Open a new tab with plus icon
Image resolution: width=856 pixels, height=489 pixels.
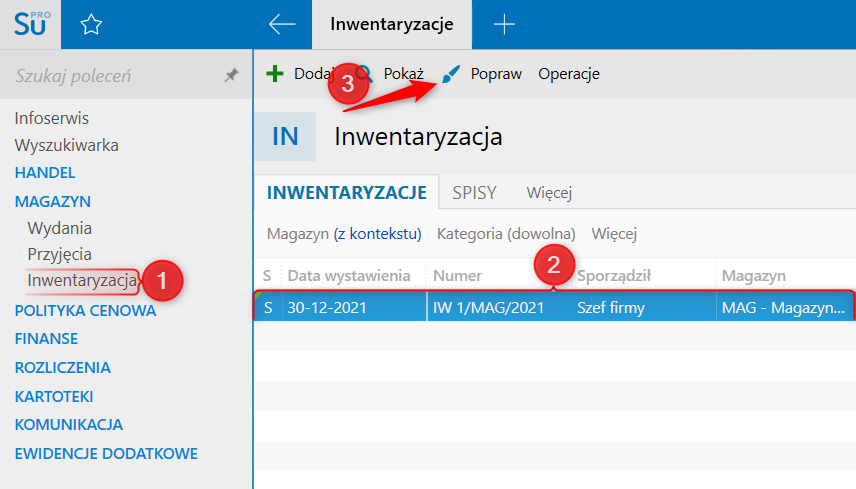point(505,25)
